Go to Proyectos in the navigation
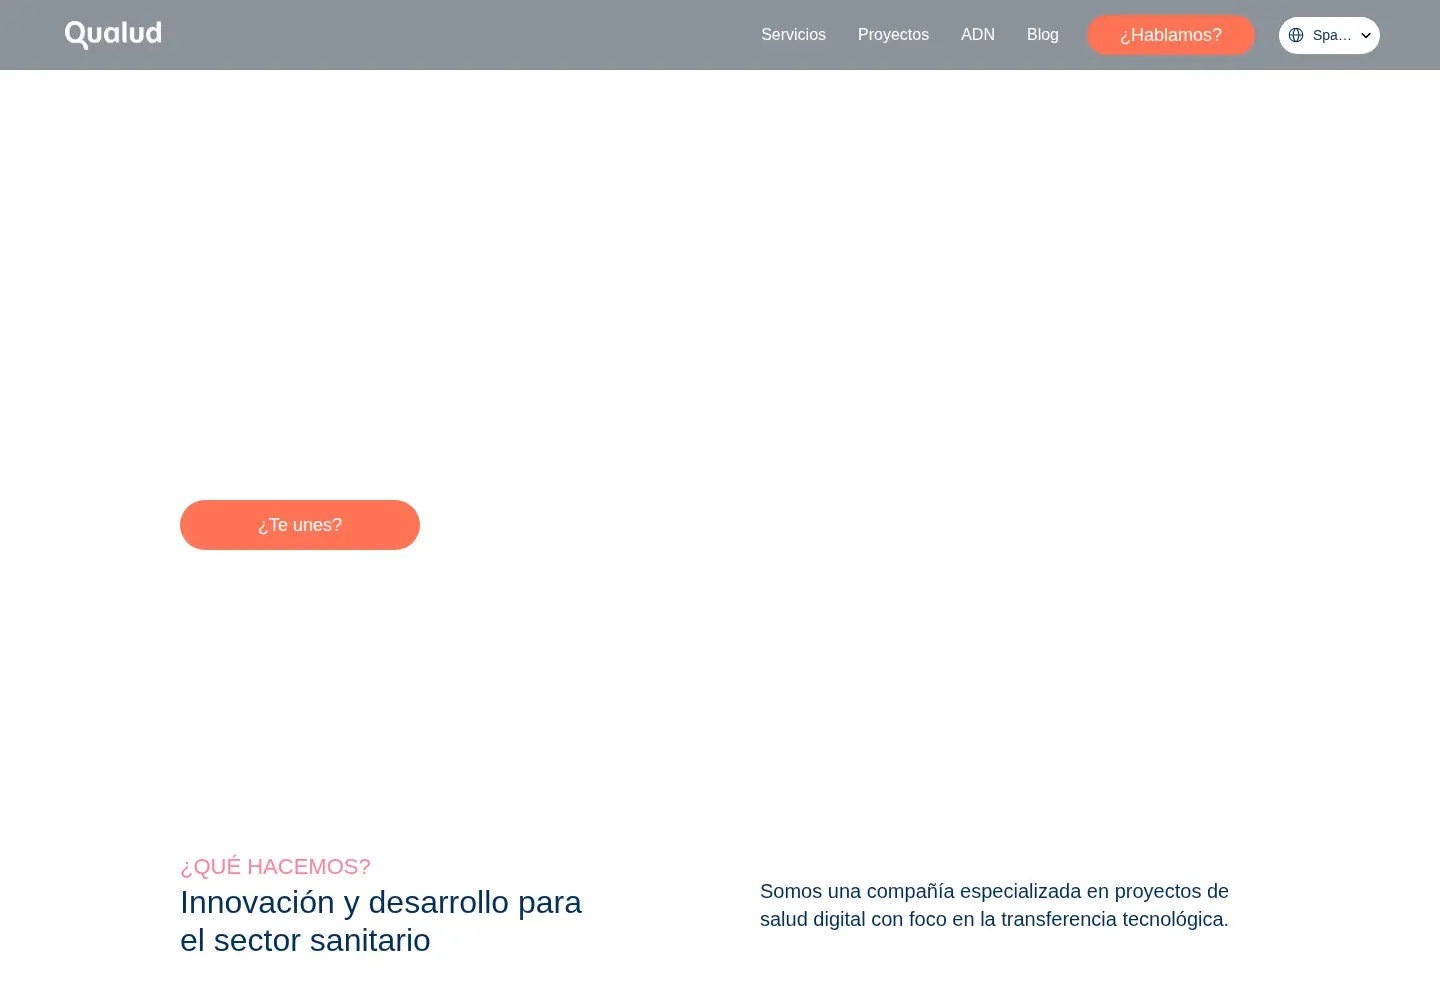This screenshot has width=1440, height=1000. point(893,35)
